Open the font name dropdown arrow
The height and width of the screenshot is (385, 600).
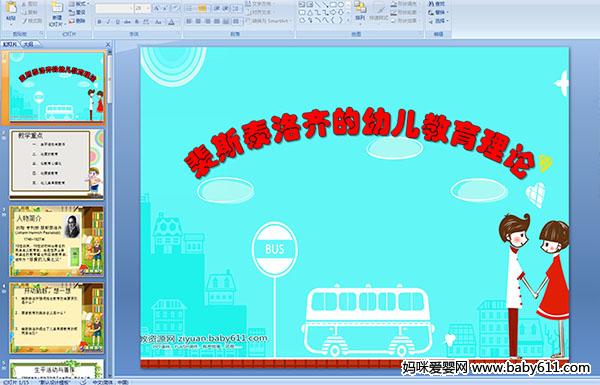pyautogui.click(x=131, y=8)
